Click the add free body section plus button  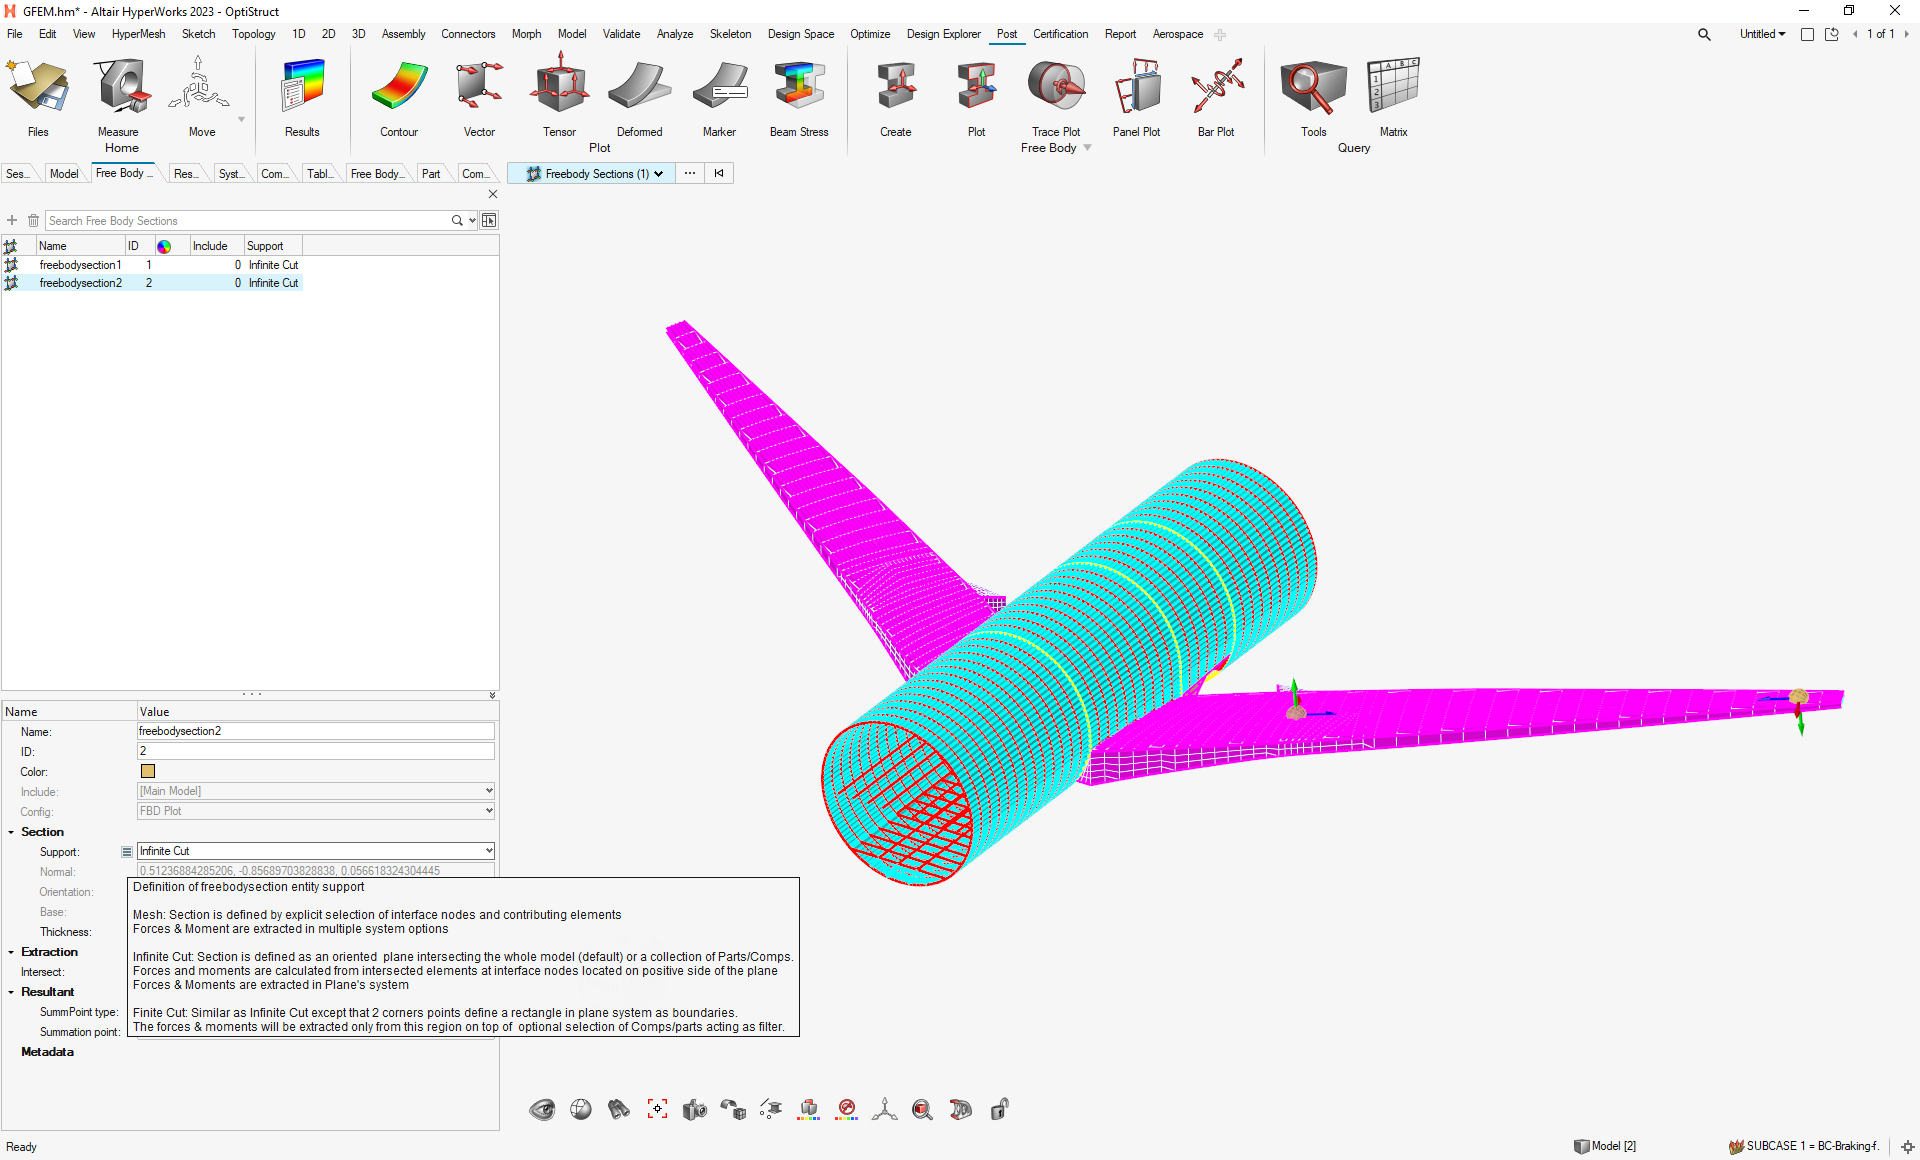[12, 221]
